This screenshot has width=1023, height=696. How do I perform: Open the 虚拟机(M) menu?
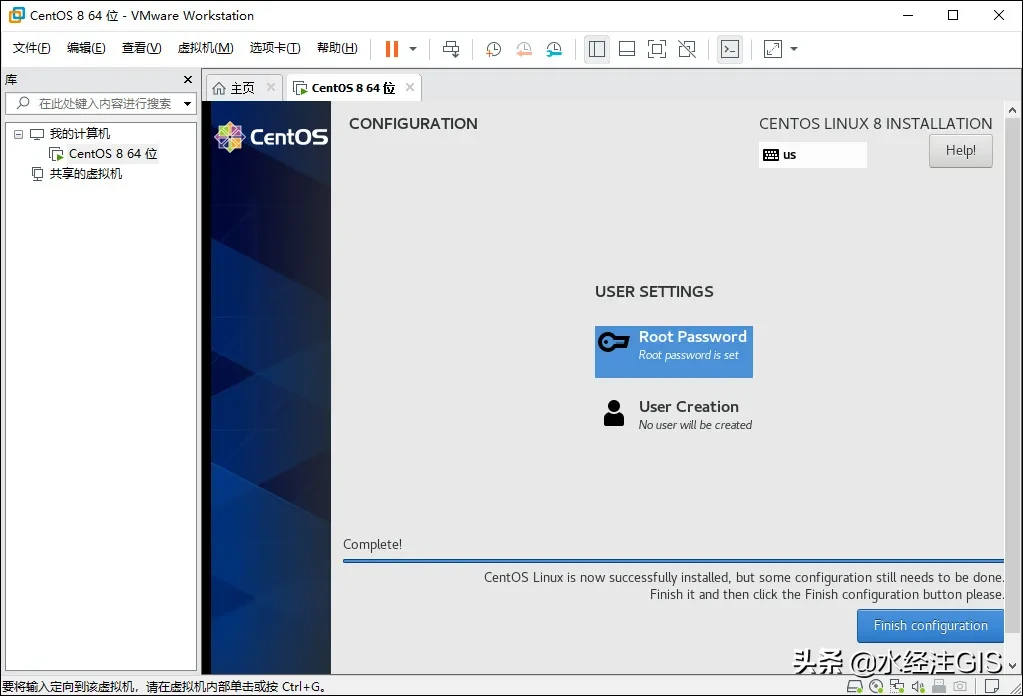(x=206, y=48)
